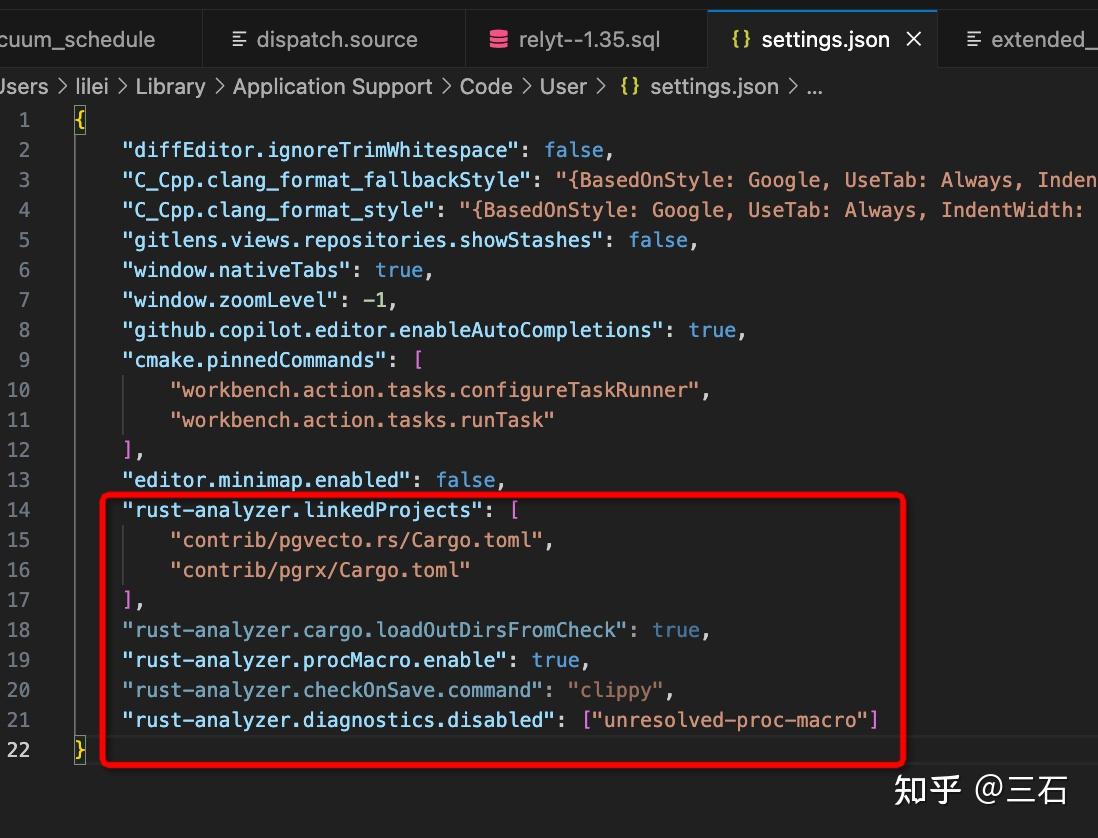Image resolution: width=1098 pixels, height=838 pixels.
Task: Click the file icon on dispatch.source tab
Action: pos(239,39)
